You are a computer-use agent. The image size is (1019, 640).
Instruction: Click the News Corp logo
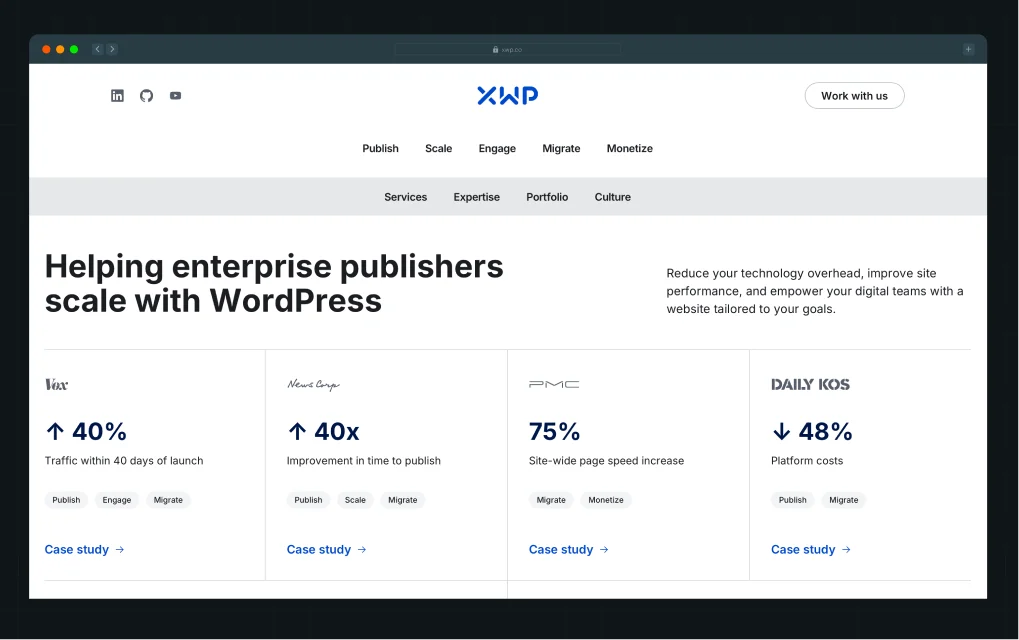(x=313, y=384)
